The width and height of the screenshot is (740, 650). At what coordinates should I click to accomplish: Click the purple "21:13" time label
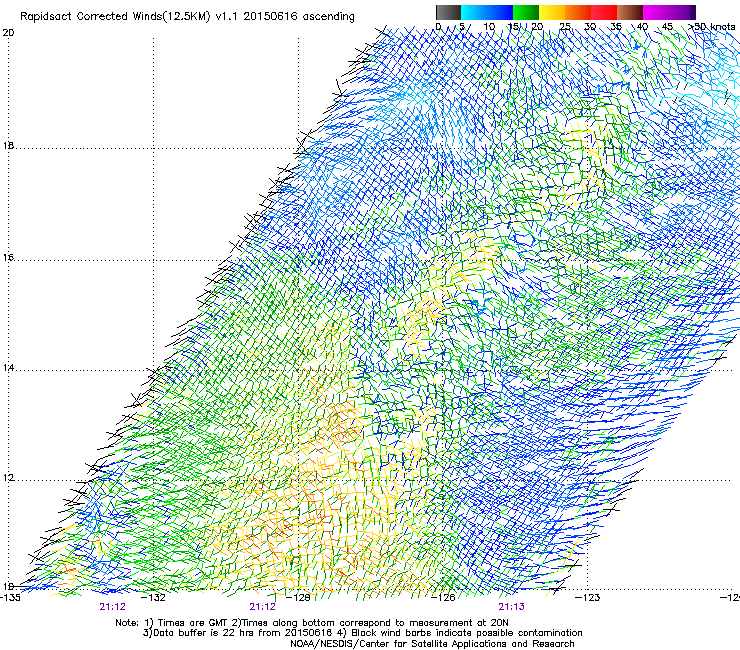click(512, 607)
